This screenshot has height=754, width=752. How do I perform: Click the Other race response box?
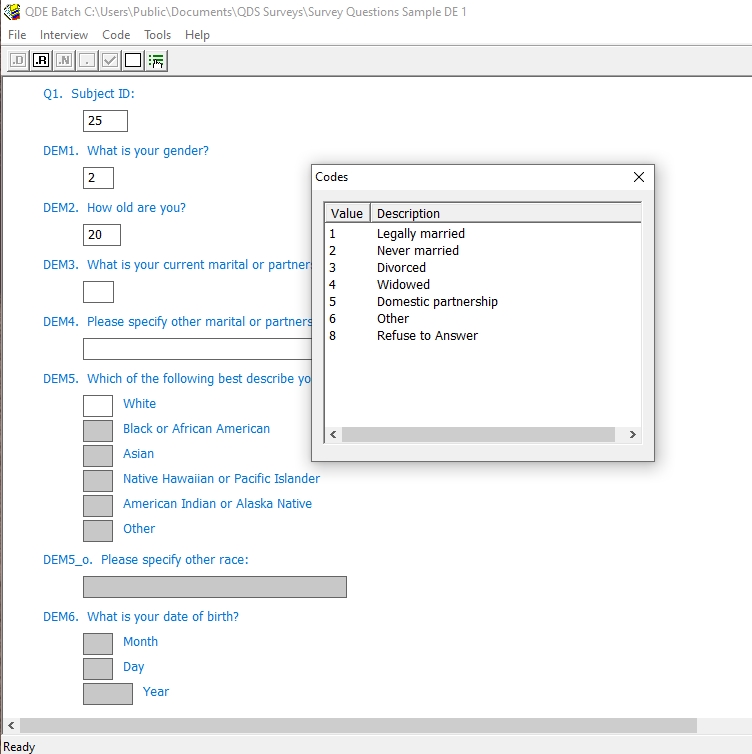click(x=98, y=531)
